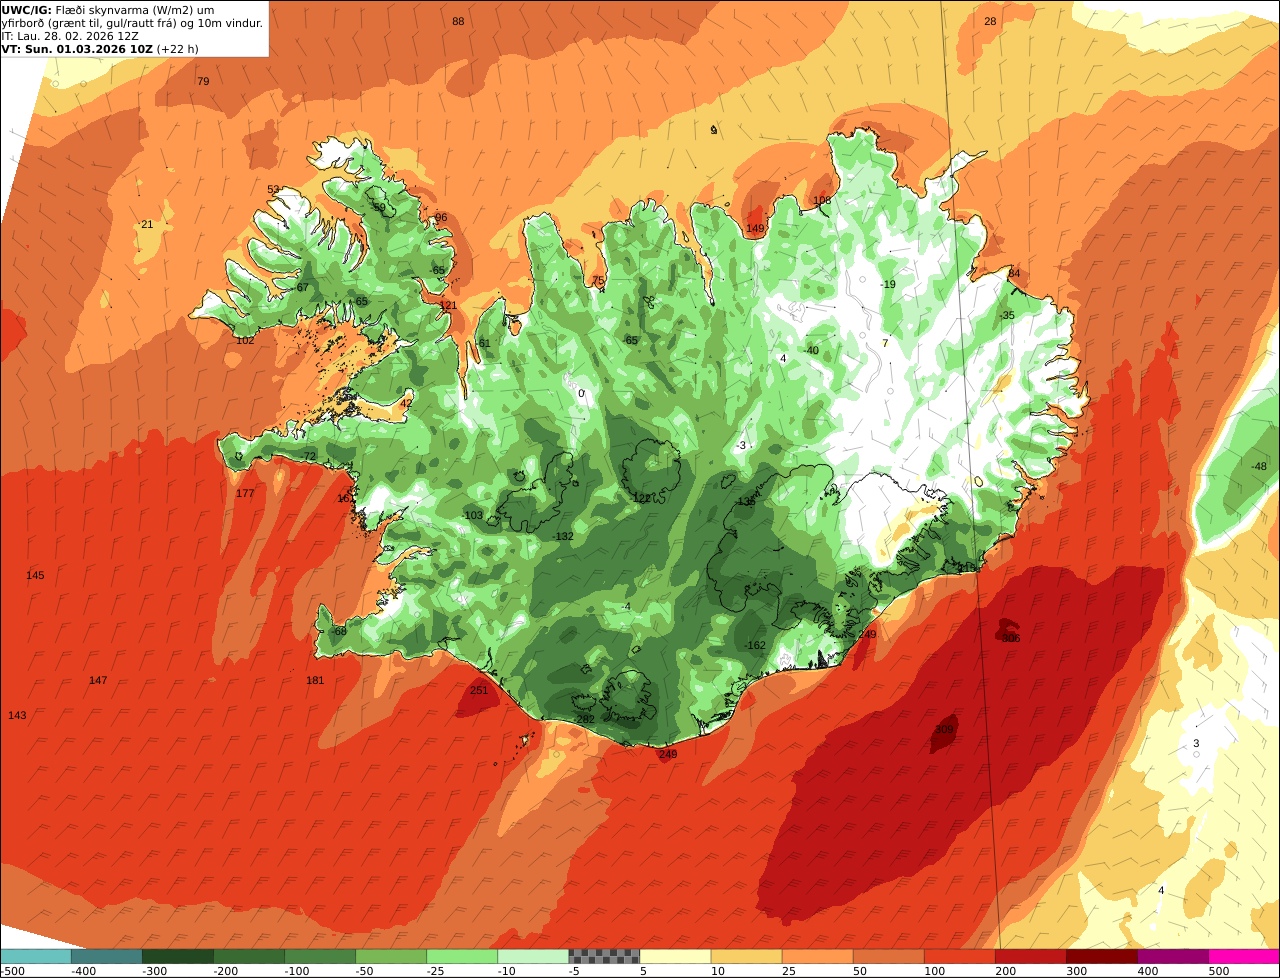Select the value '-135' at Vatnajökull's edge
This screenshot has width=1280, height=978.
745,502
